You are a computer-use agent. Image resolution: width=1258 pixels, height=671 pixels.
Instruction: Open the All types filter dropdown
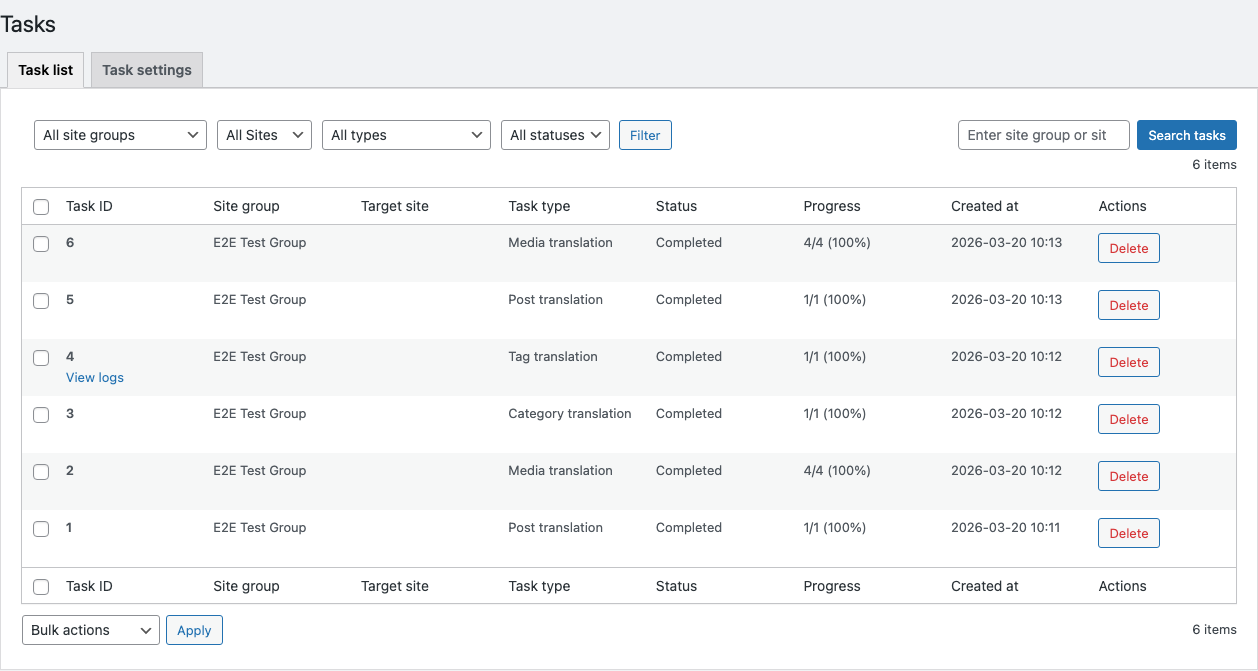406,135
